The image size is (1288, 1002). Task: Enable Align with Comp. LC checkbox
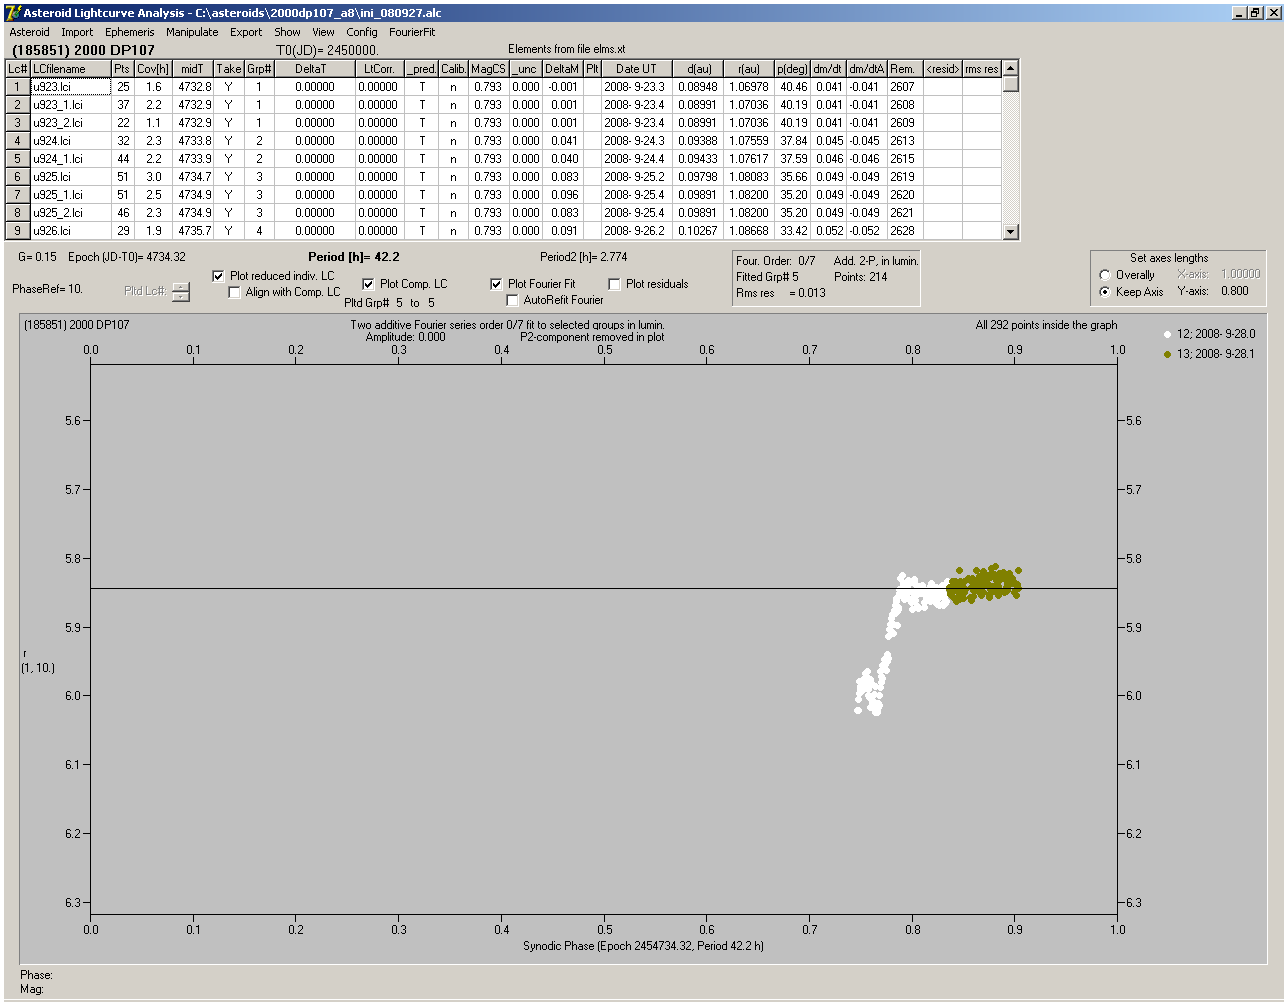coord(235,292)
